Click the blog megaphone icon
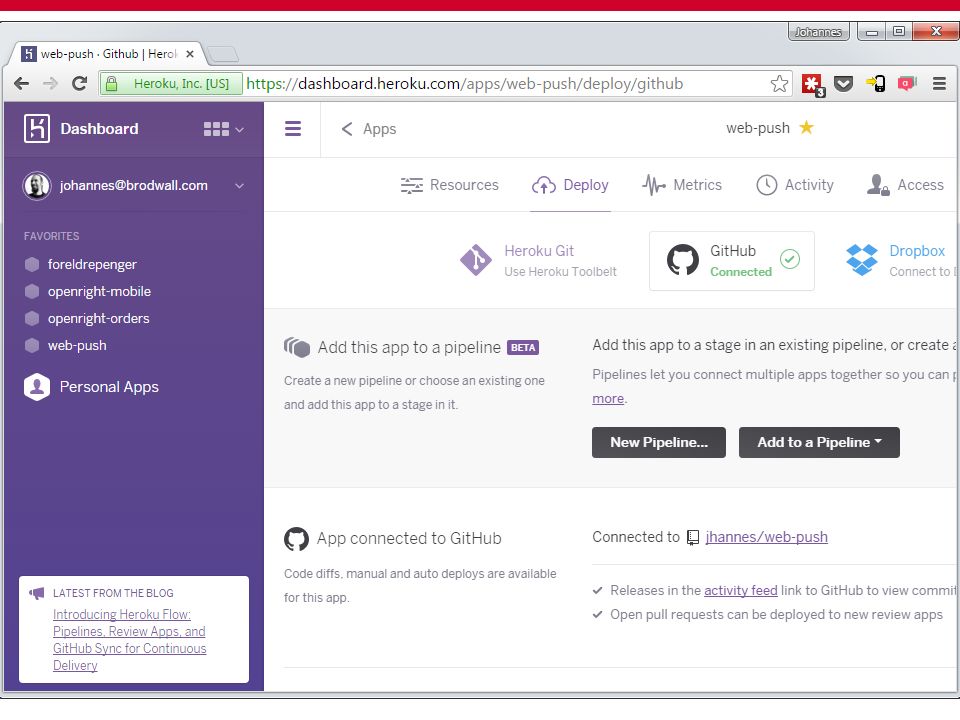This screenshot has width=960, height=720. 37,593
